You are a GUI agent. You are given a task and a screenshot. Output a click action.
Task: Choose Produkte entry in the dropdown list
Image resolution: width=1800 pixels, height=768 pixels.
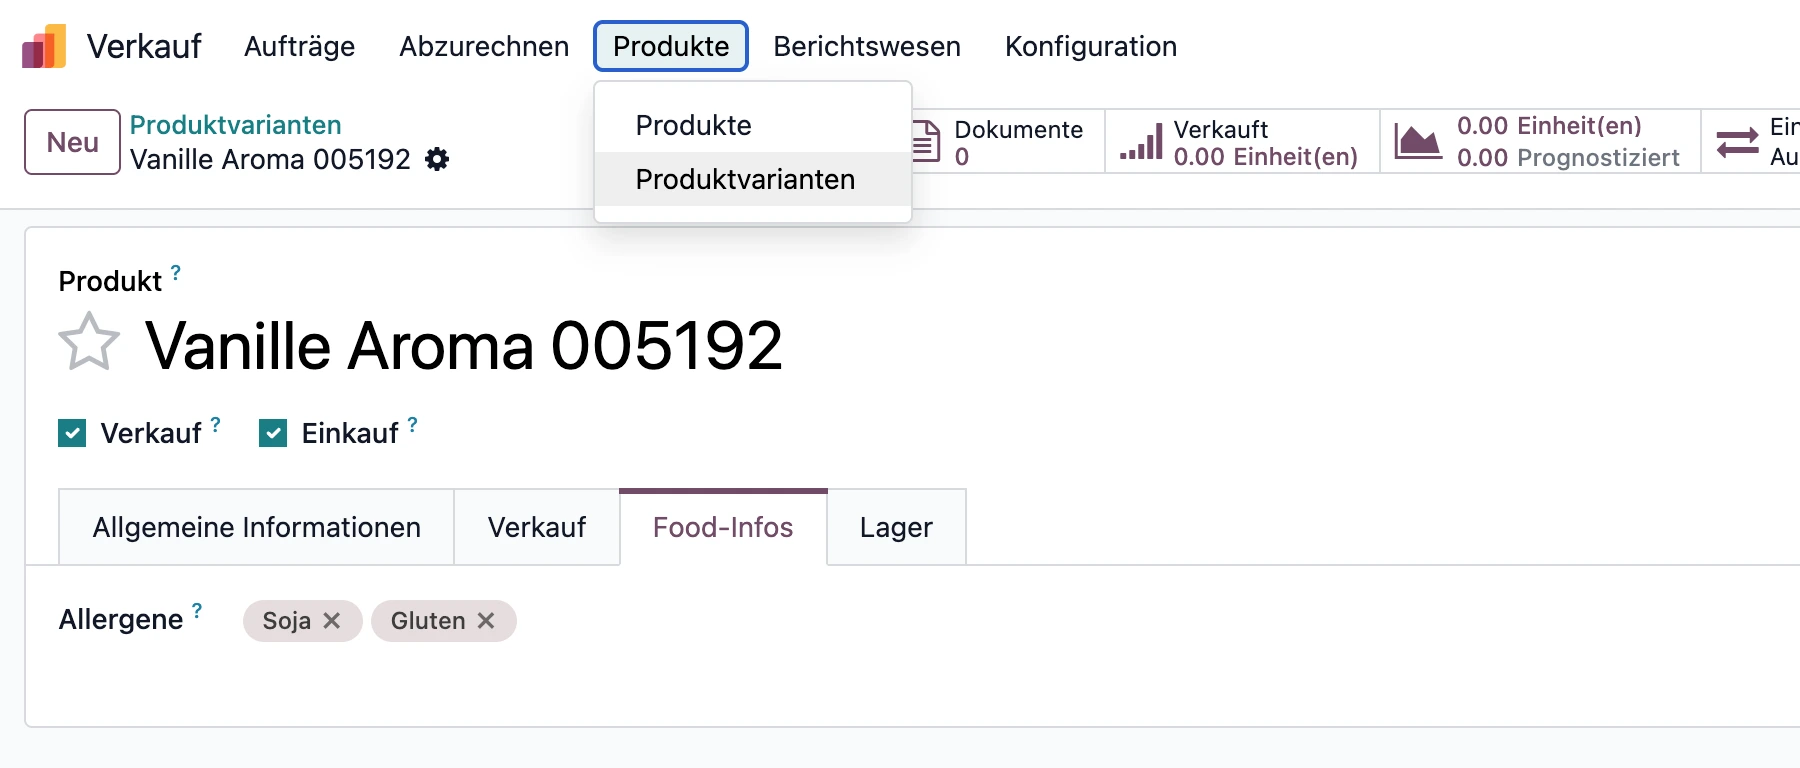693,125
